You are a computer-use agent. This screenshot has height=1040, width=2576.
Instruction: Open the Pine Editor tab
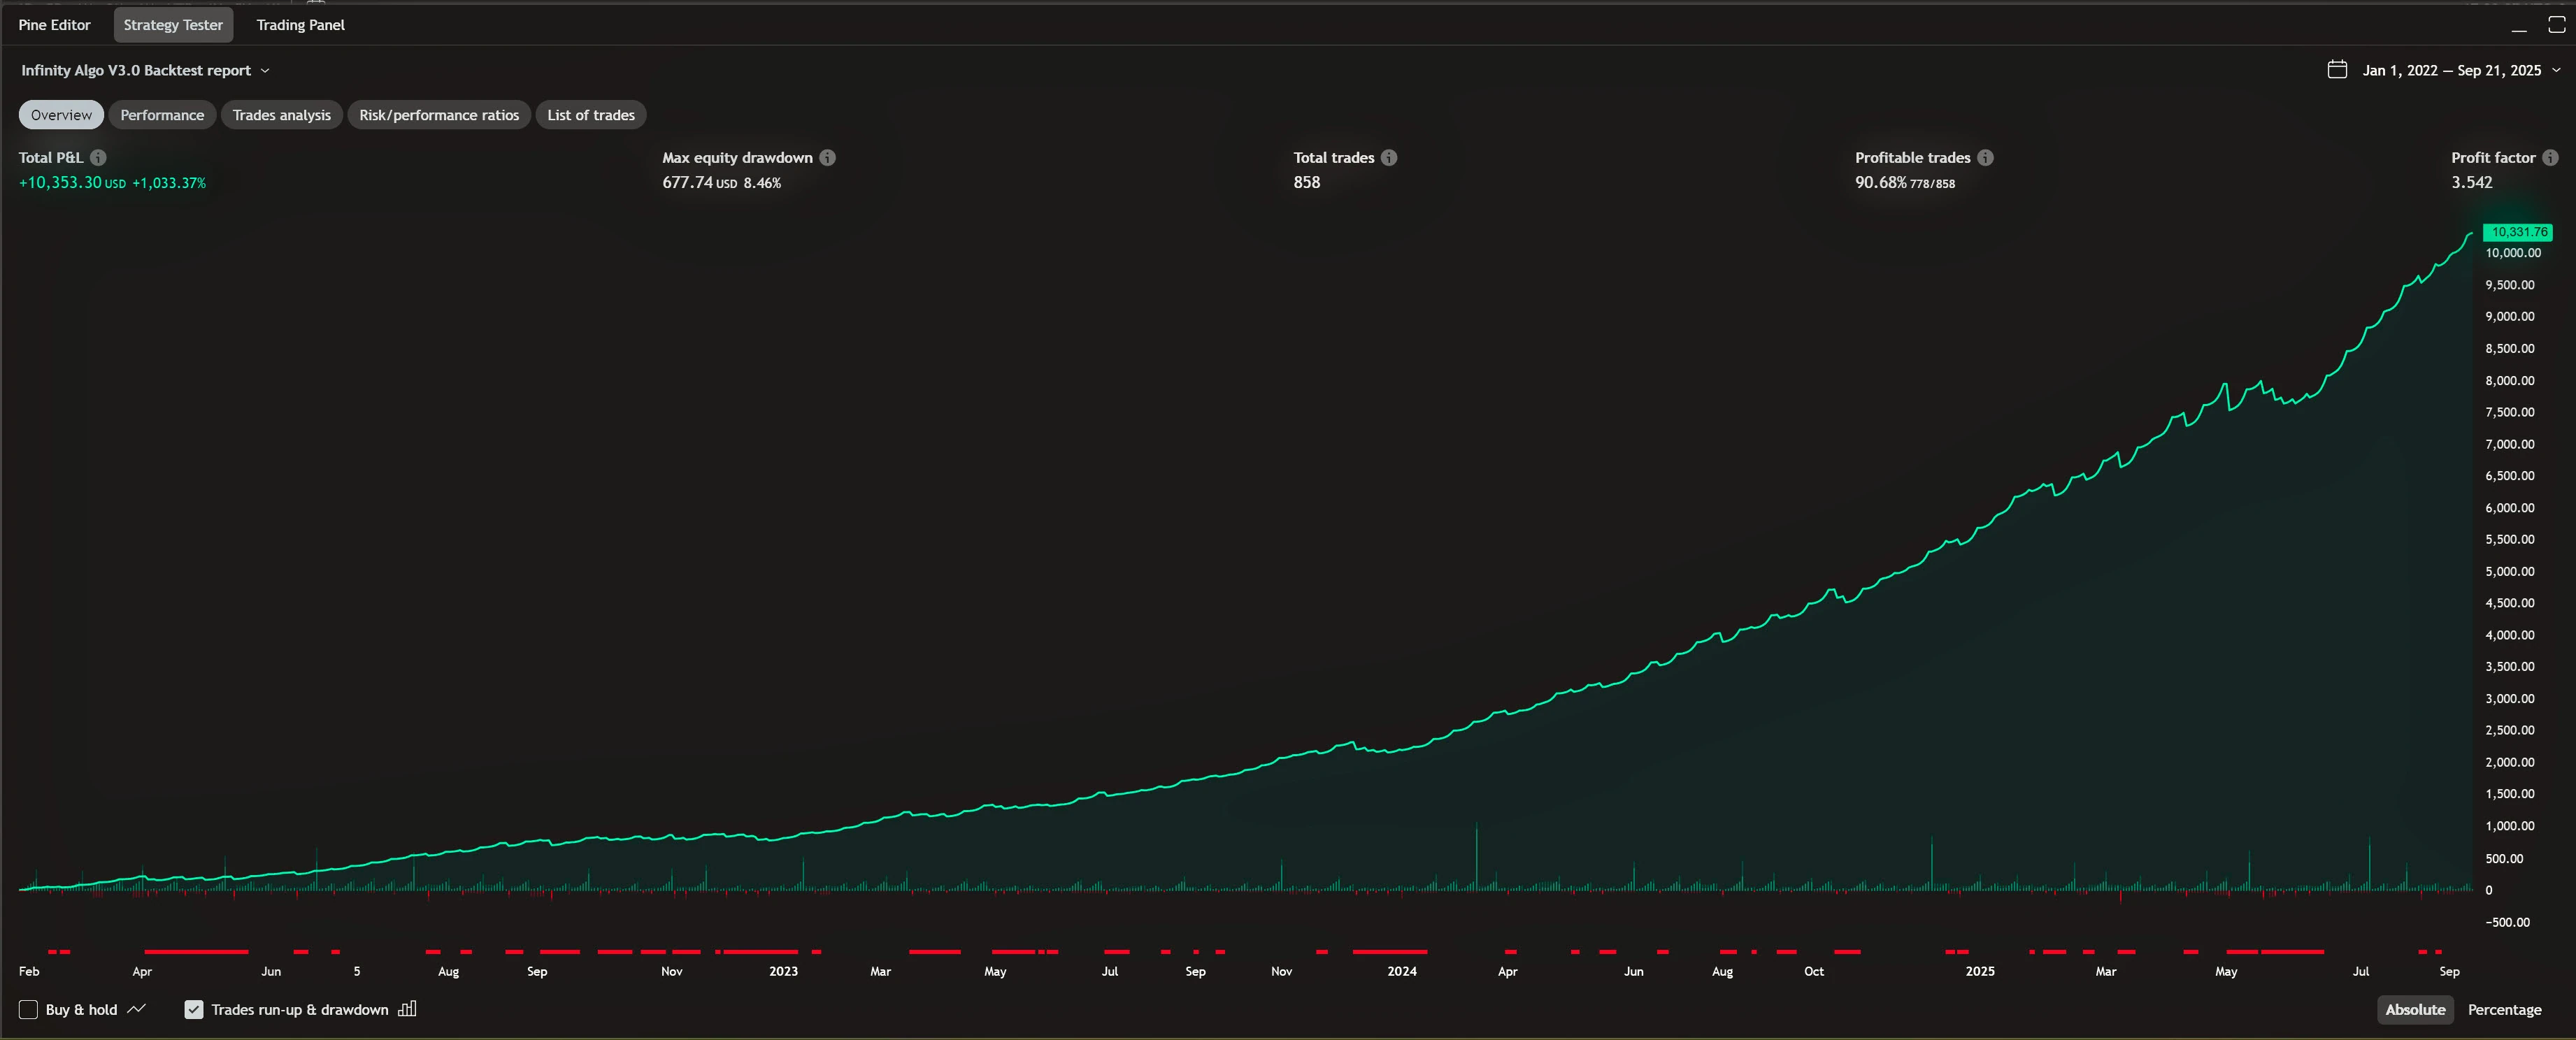[54, 25]
